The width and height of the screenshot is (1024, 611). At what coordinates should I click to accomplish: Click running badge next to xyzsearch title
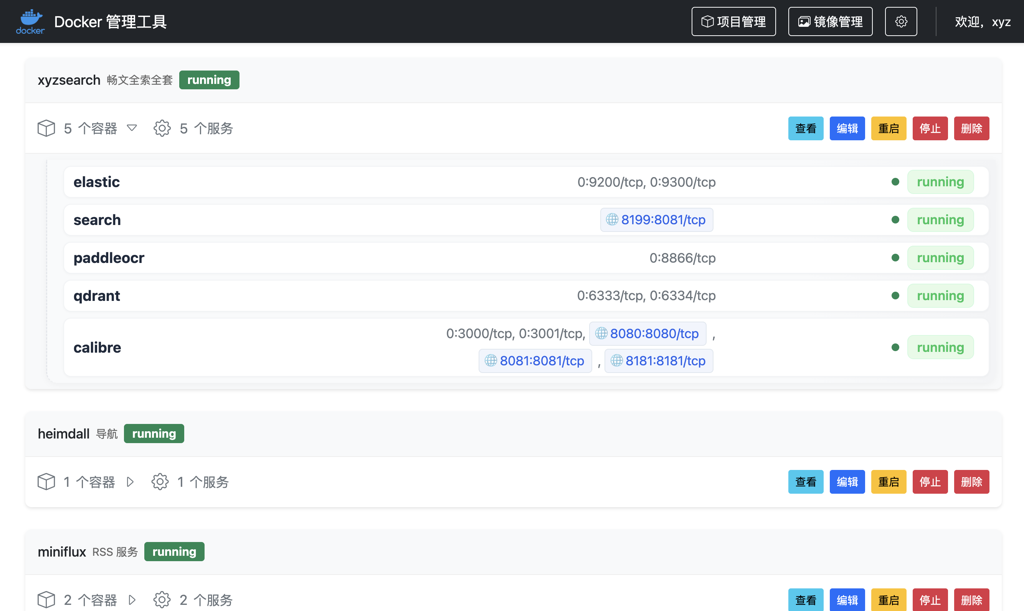pos(209,80)
